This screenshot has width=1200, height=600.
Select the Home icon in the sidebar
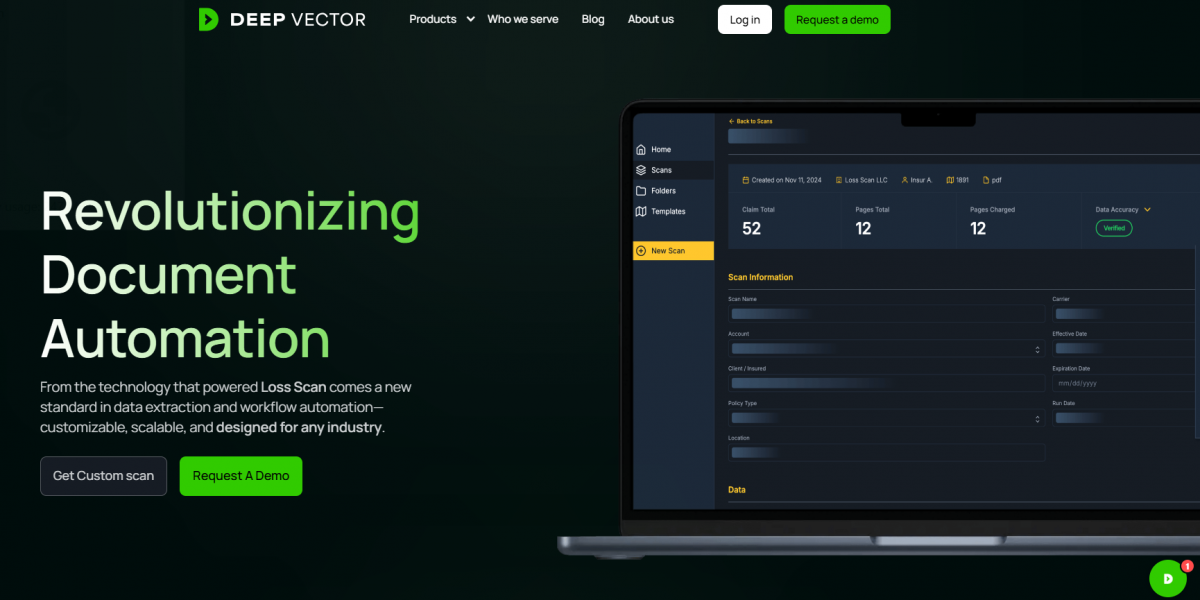click(641, 149)
